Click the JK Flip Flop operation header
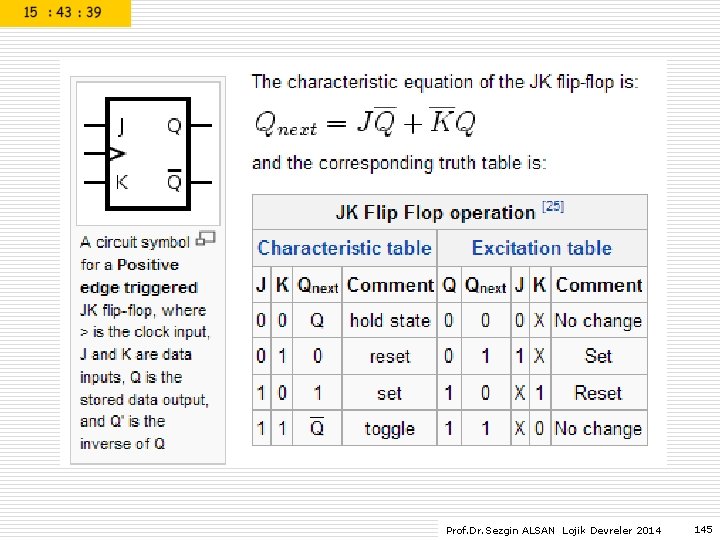This screenshot has height=540, width=720. 450,212
